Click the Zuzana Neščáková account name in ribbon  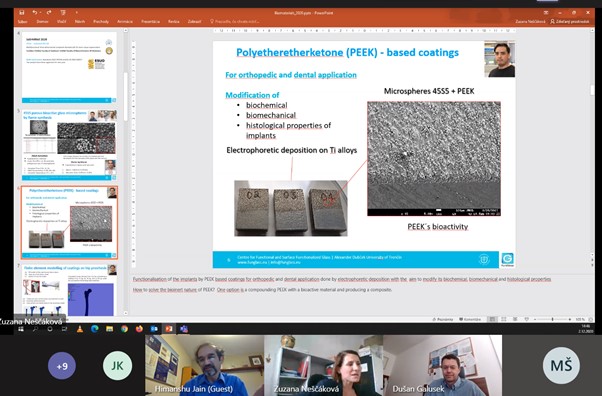[530, 22]
